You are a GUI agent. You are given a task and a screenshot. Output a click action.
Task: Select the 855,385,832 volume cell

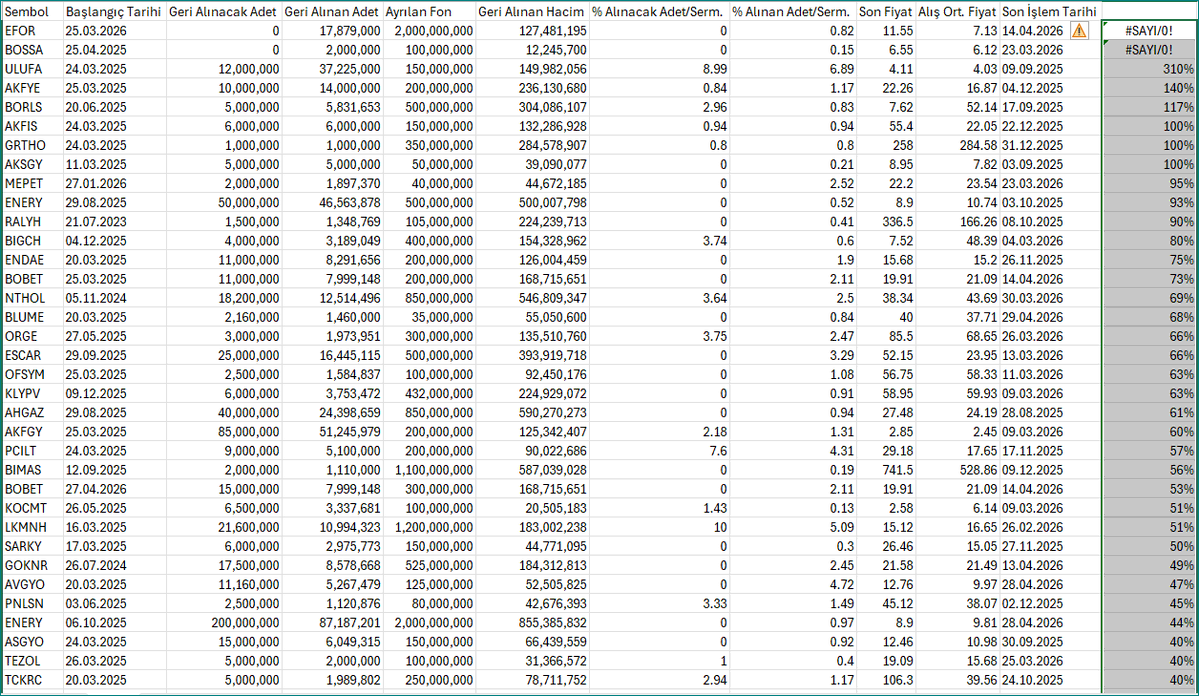(x=532, y=623)
